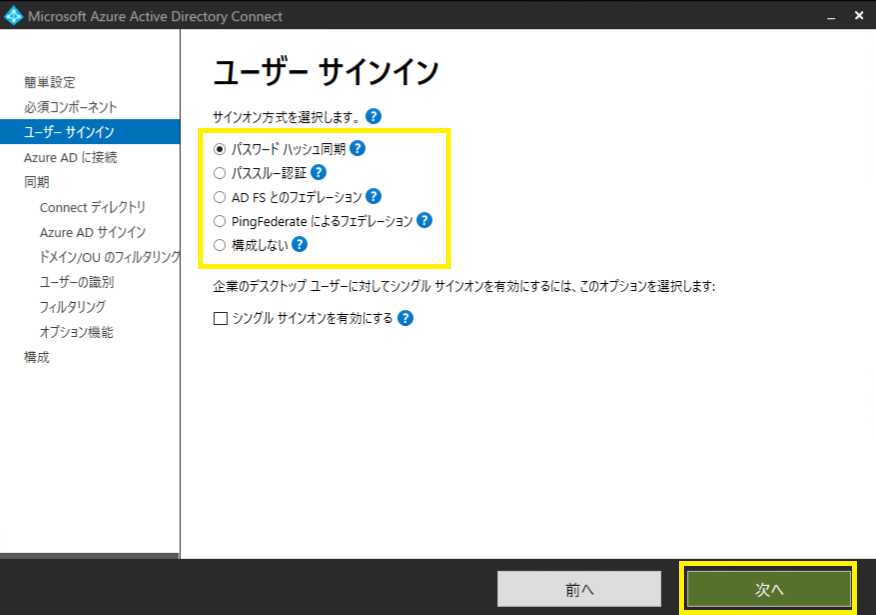Go to Azure AD に接続 step
This screenshot has width=876, height=615.
pyautogui.click(x=70, y=157)
